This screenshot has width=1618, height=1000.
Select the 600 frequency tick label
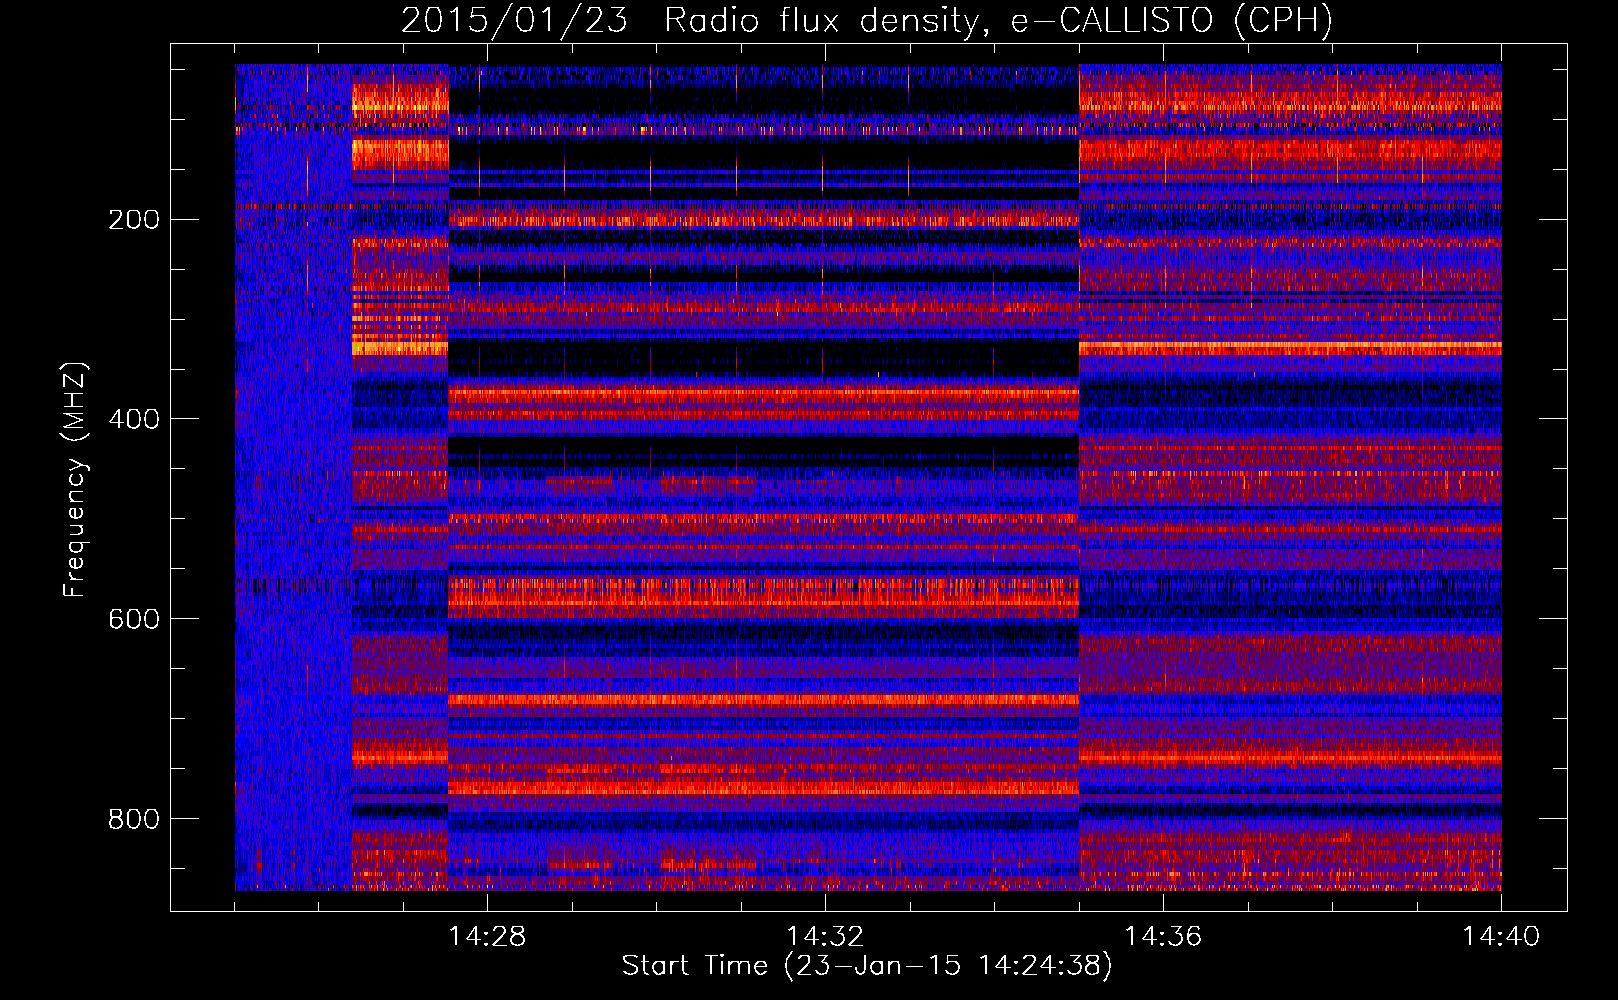coord(134,619)
